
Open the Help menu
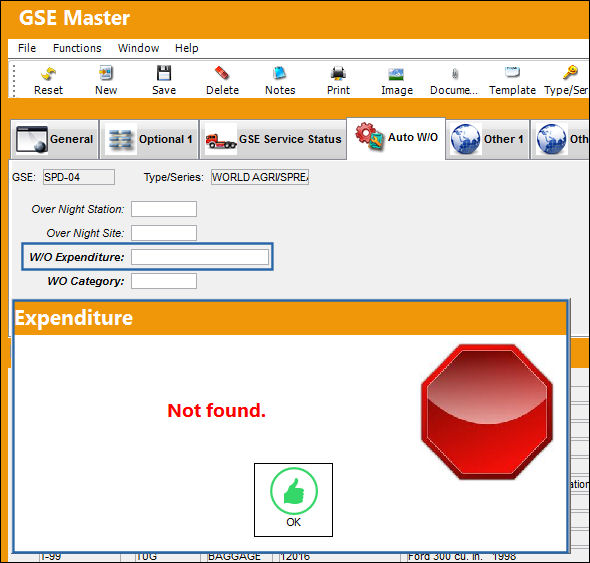(187, 48)
